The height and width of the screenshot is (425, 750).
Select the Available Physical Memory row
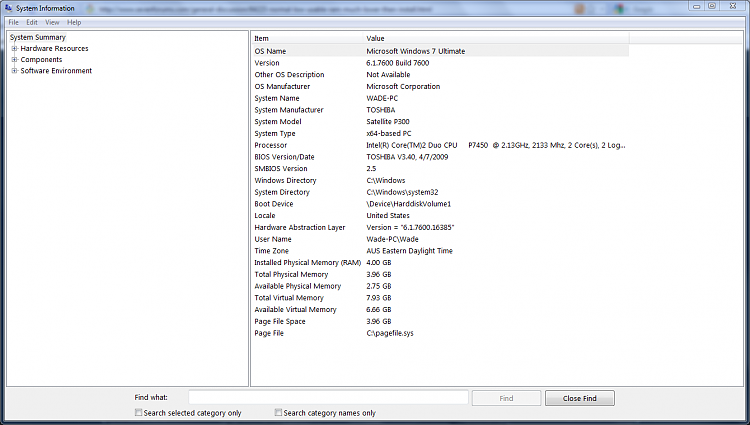[441, 286]
